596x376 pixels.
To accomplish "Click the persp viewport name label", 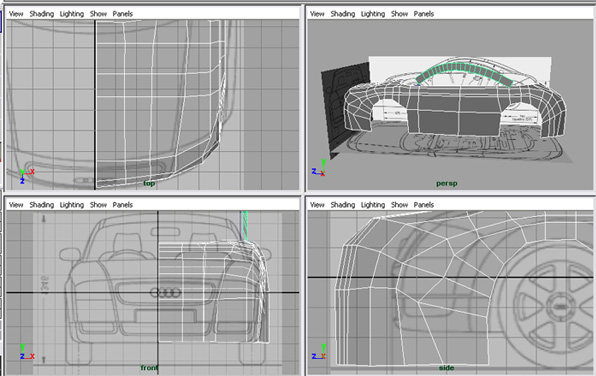I will tap(447, 184).
